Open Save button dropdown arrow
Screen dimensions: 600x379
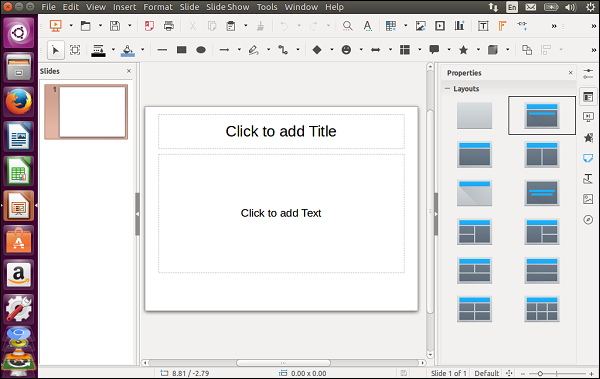pos(130,26)
